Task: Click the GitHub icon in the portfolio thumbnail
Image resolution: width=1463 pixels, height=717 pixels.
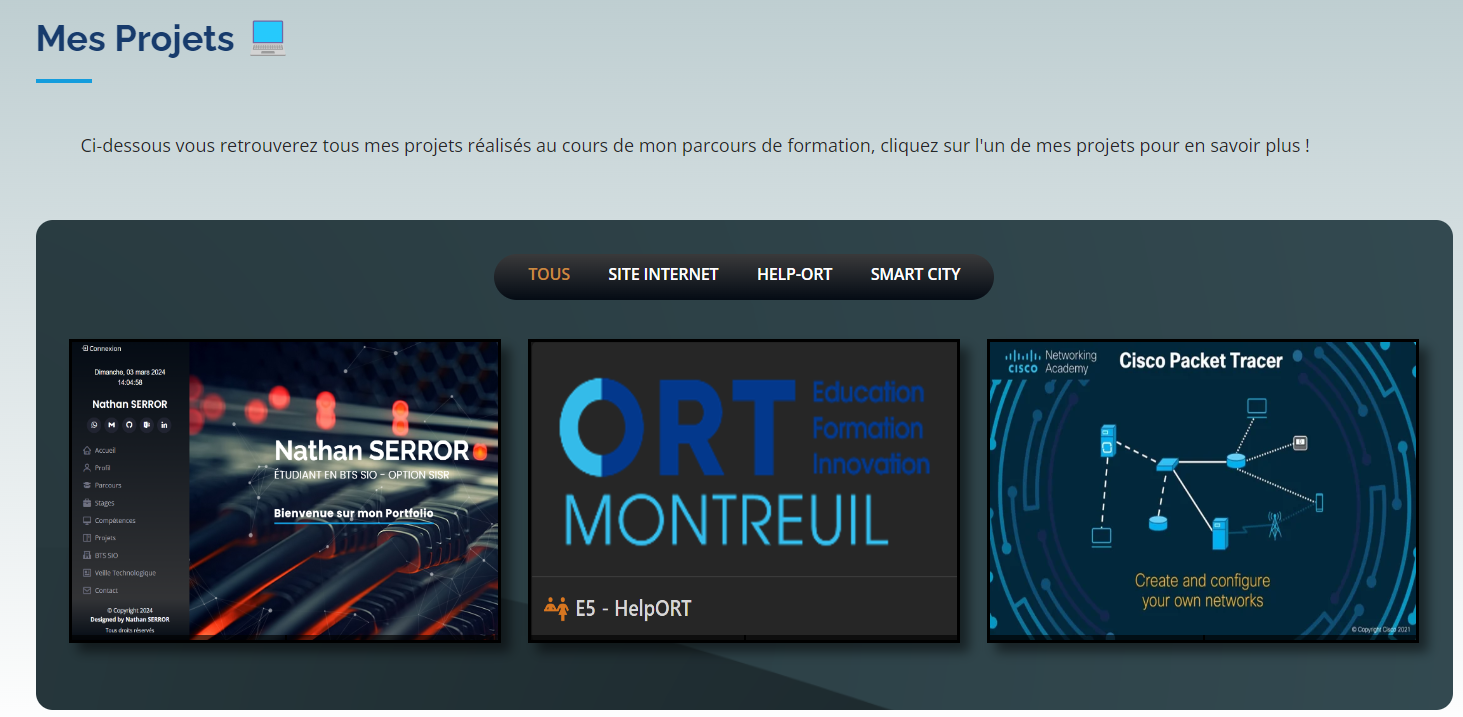Action: [129, 425]
